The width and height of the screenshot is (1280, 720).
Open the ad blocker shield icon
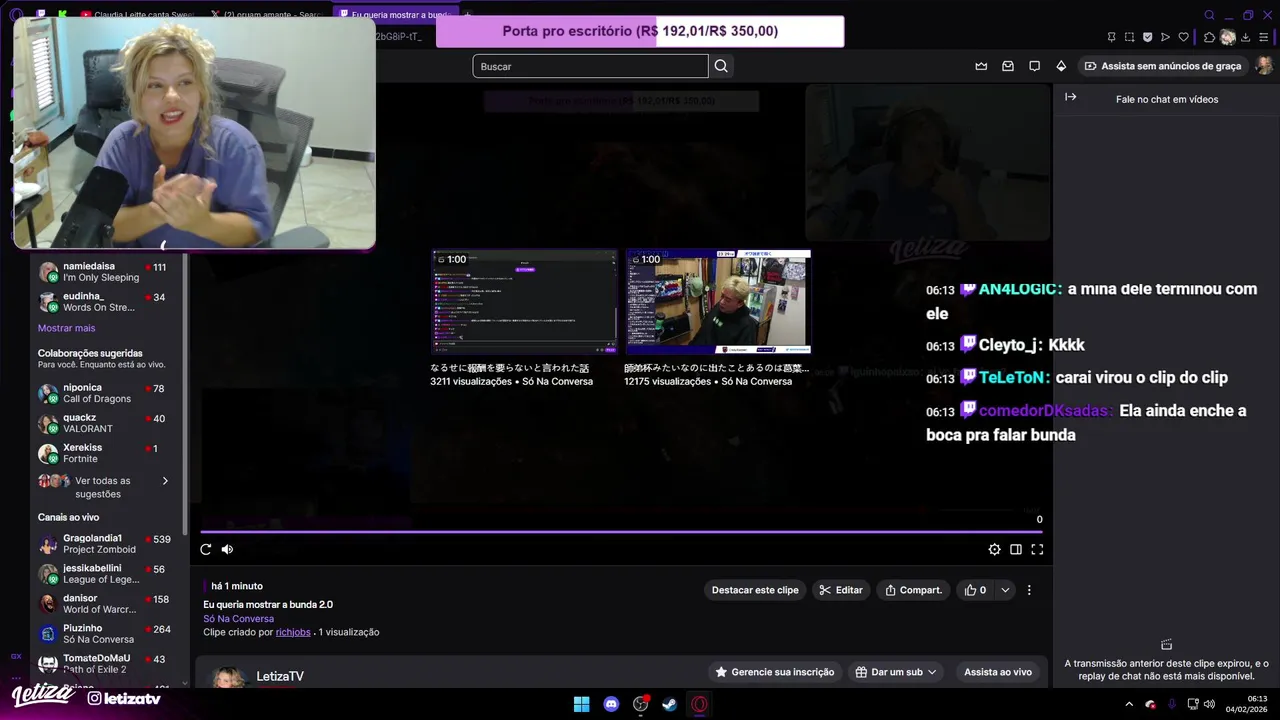point(1147,37)
